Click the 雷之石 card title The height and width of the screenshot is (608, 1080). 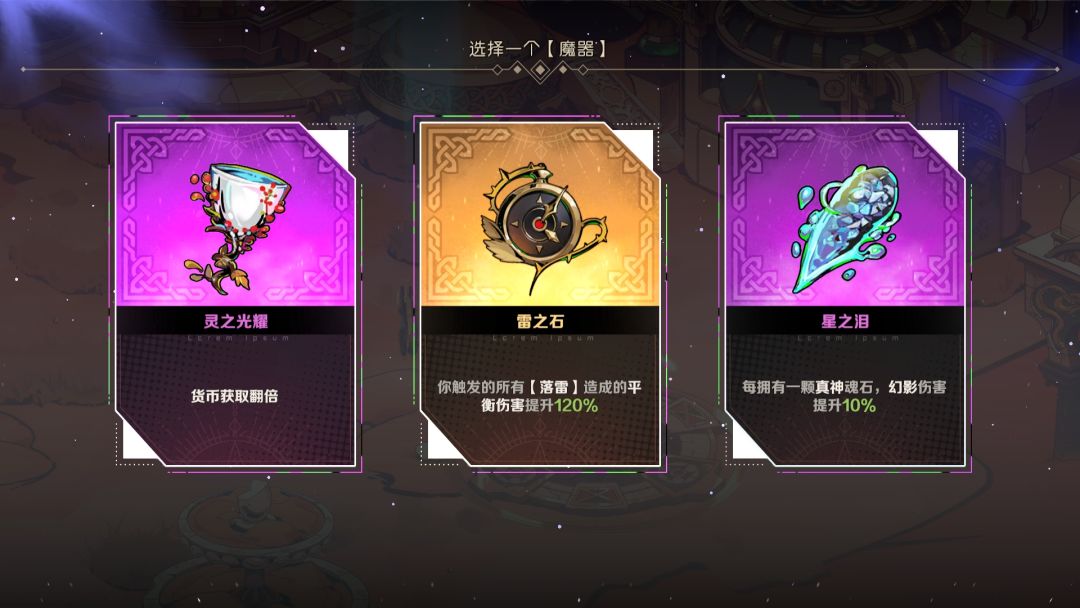pyautogui.click(x=540, y=321)
